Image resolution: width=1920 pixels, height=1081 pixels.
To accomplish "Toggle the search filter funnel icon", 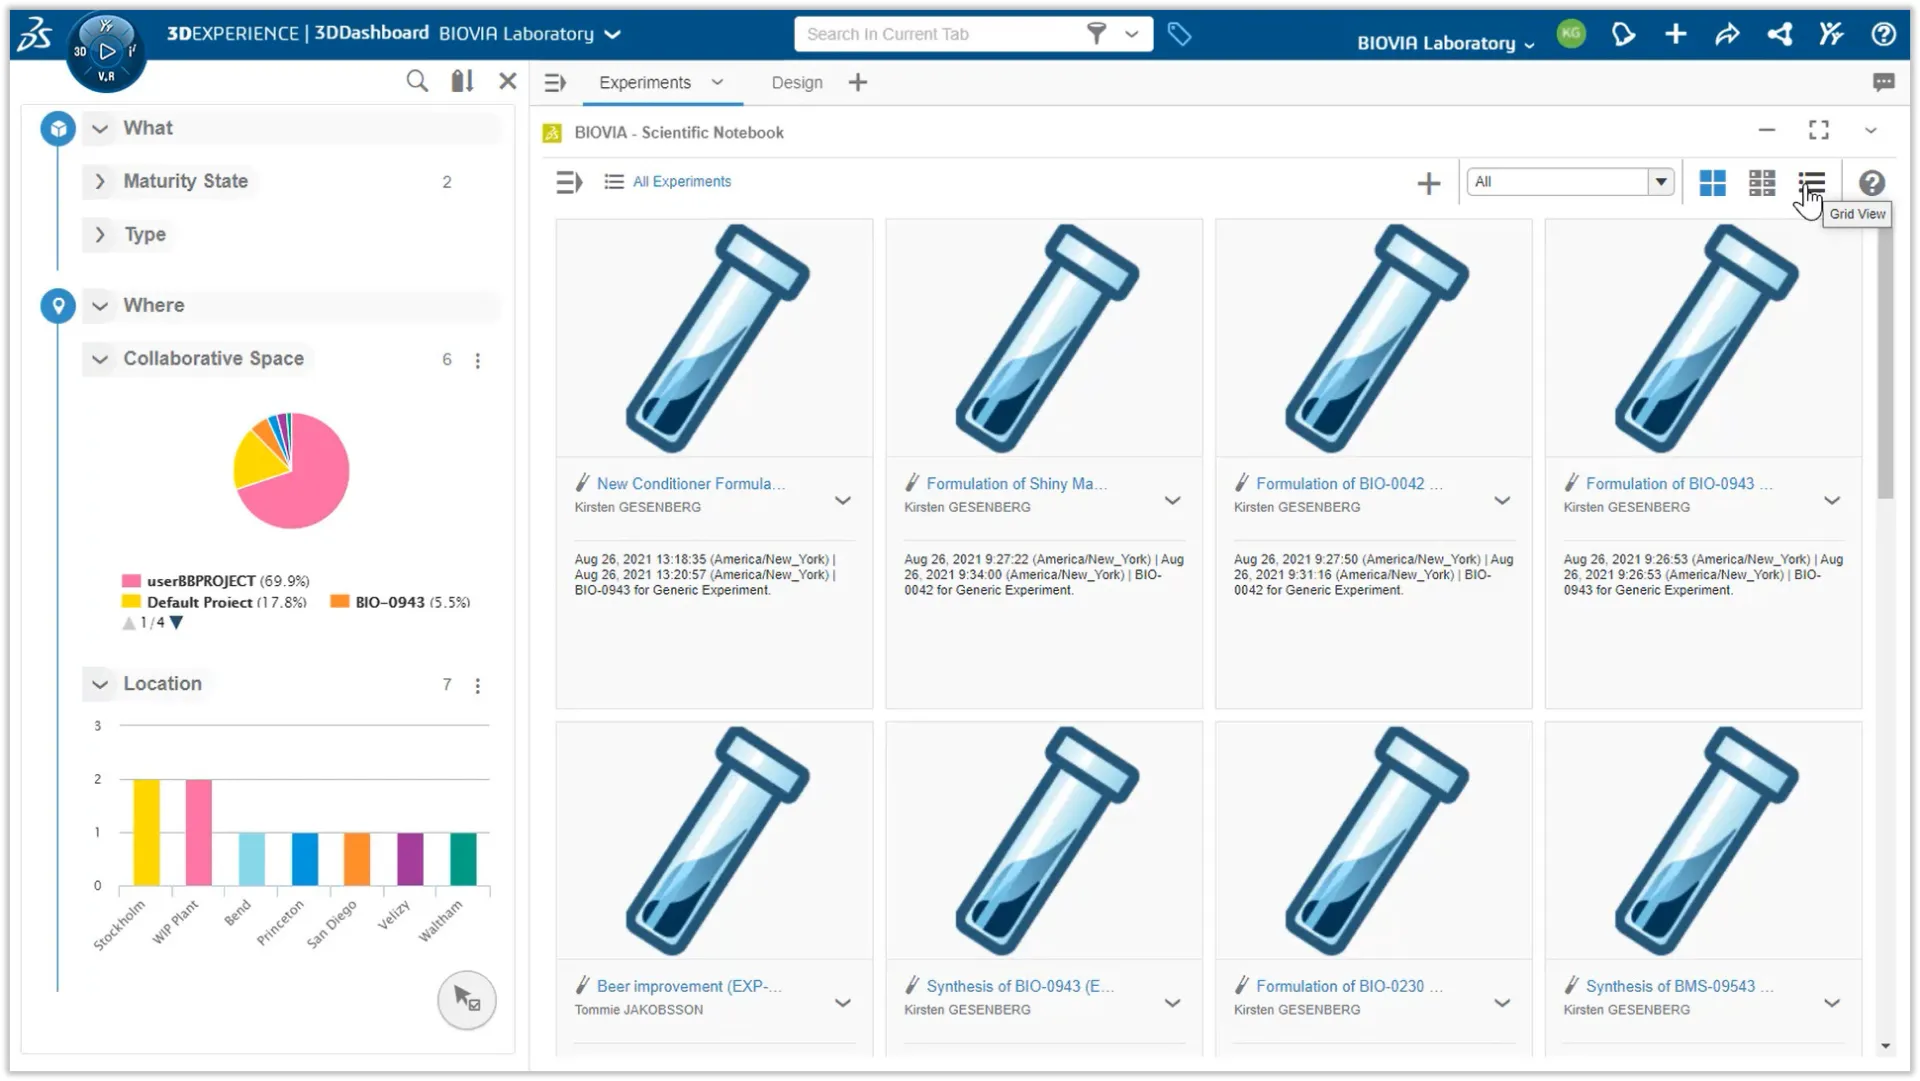I will (x=1096, y=33).
